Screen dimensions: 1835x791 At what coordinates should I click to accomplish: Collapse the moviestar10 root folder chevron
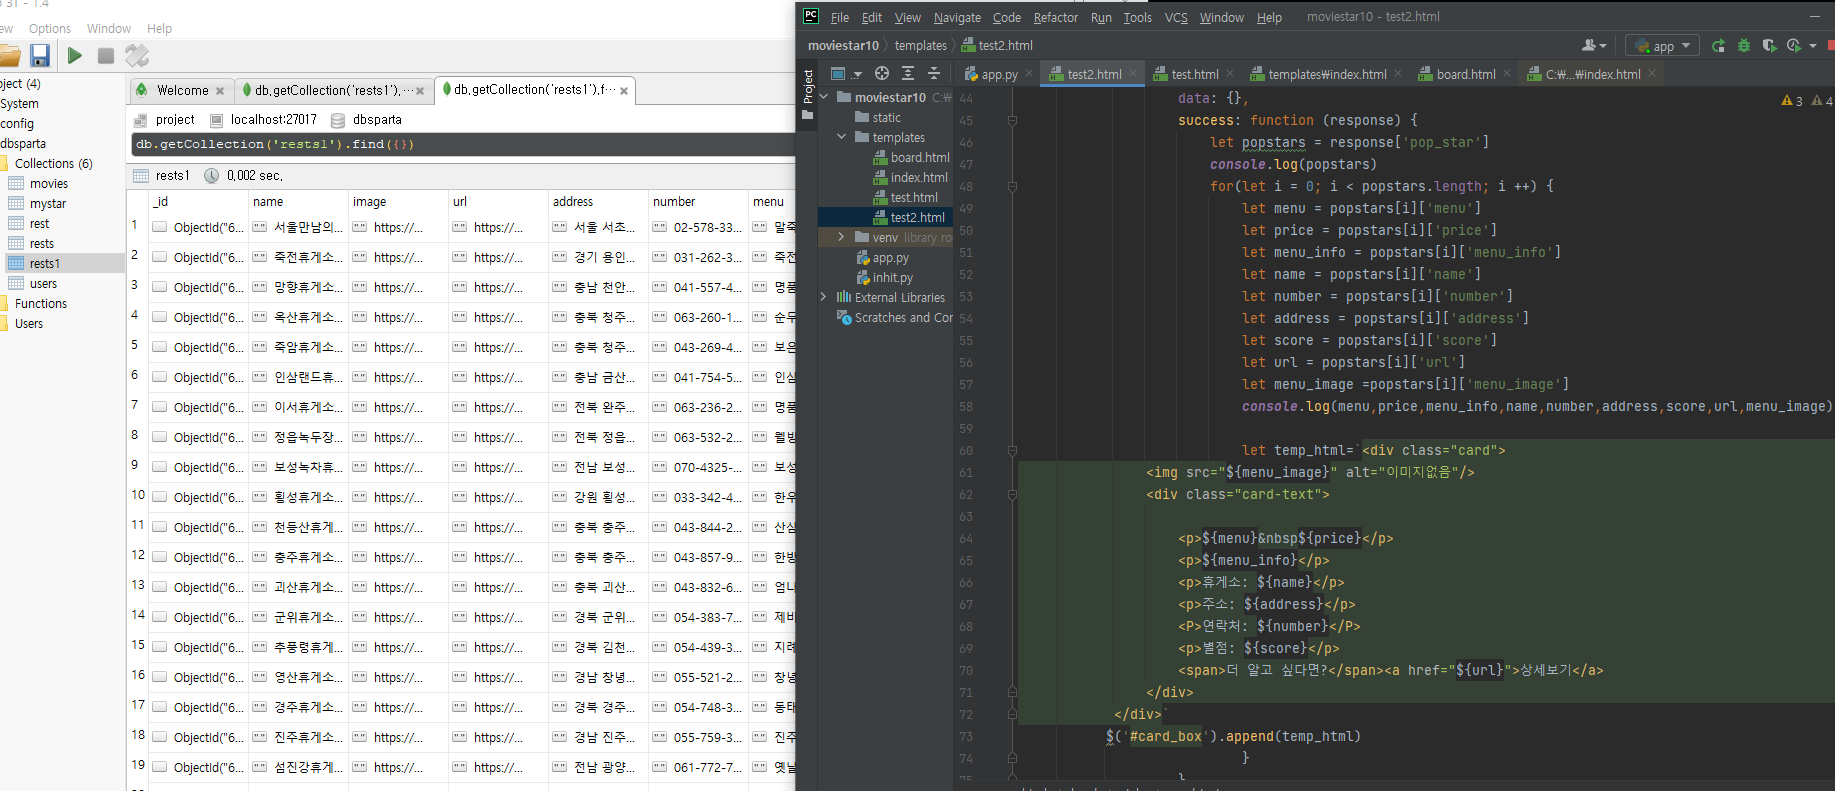click(x=824, y=97)
